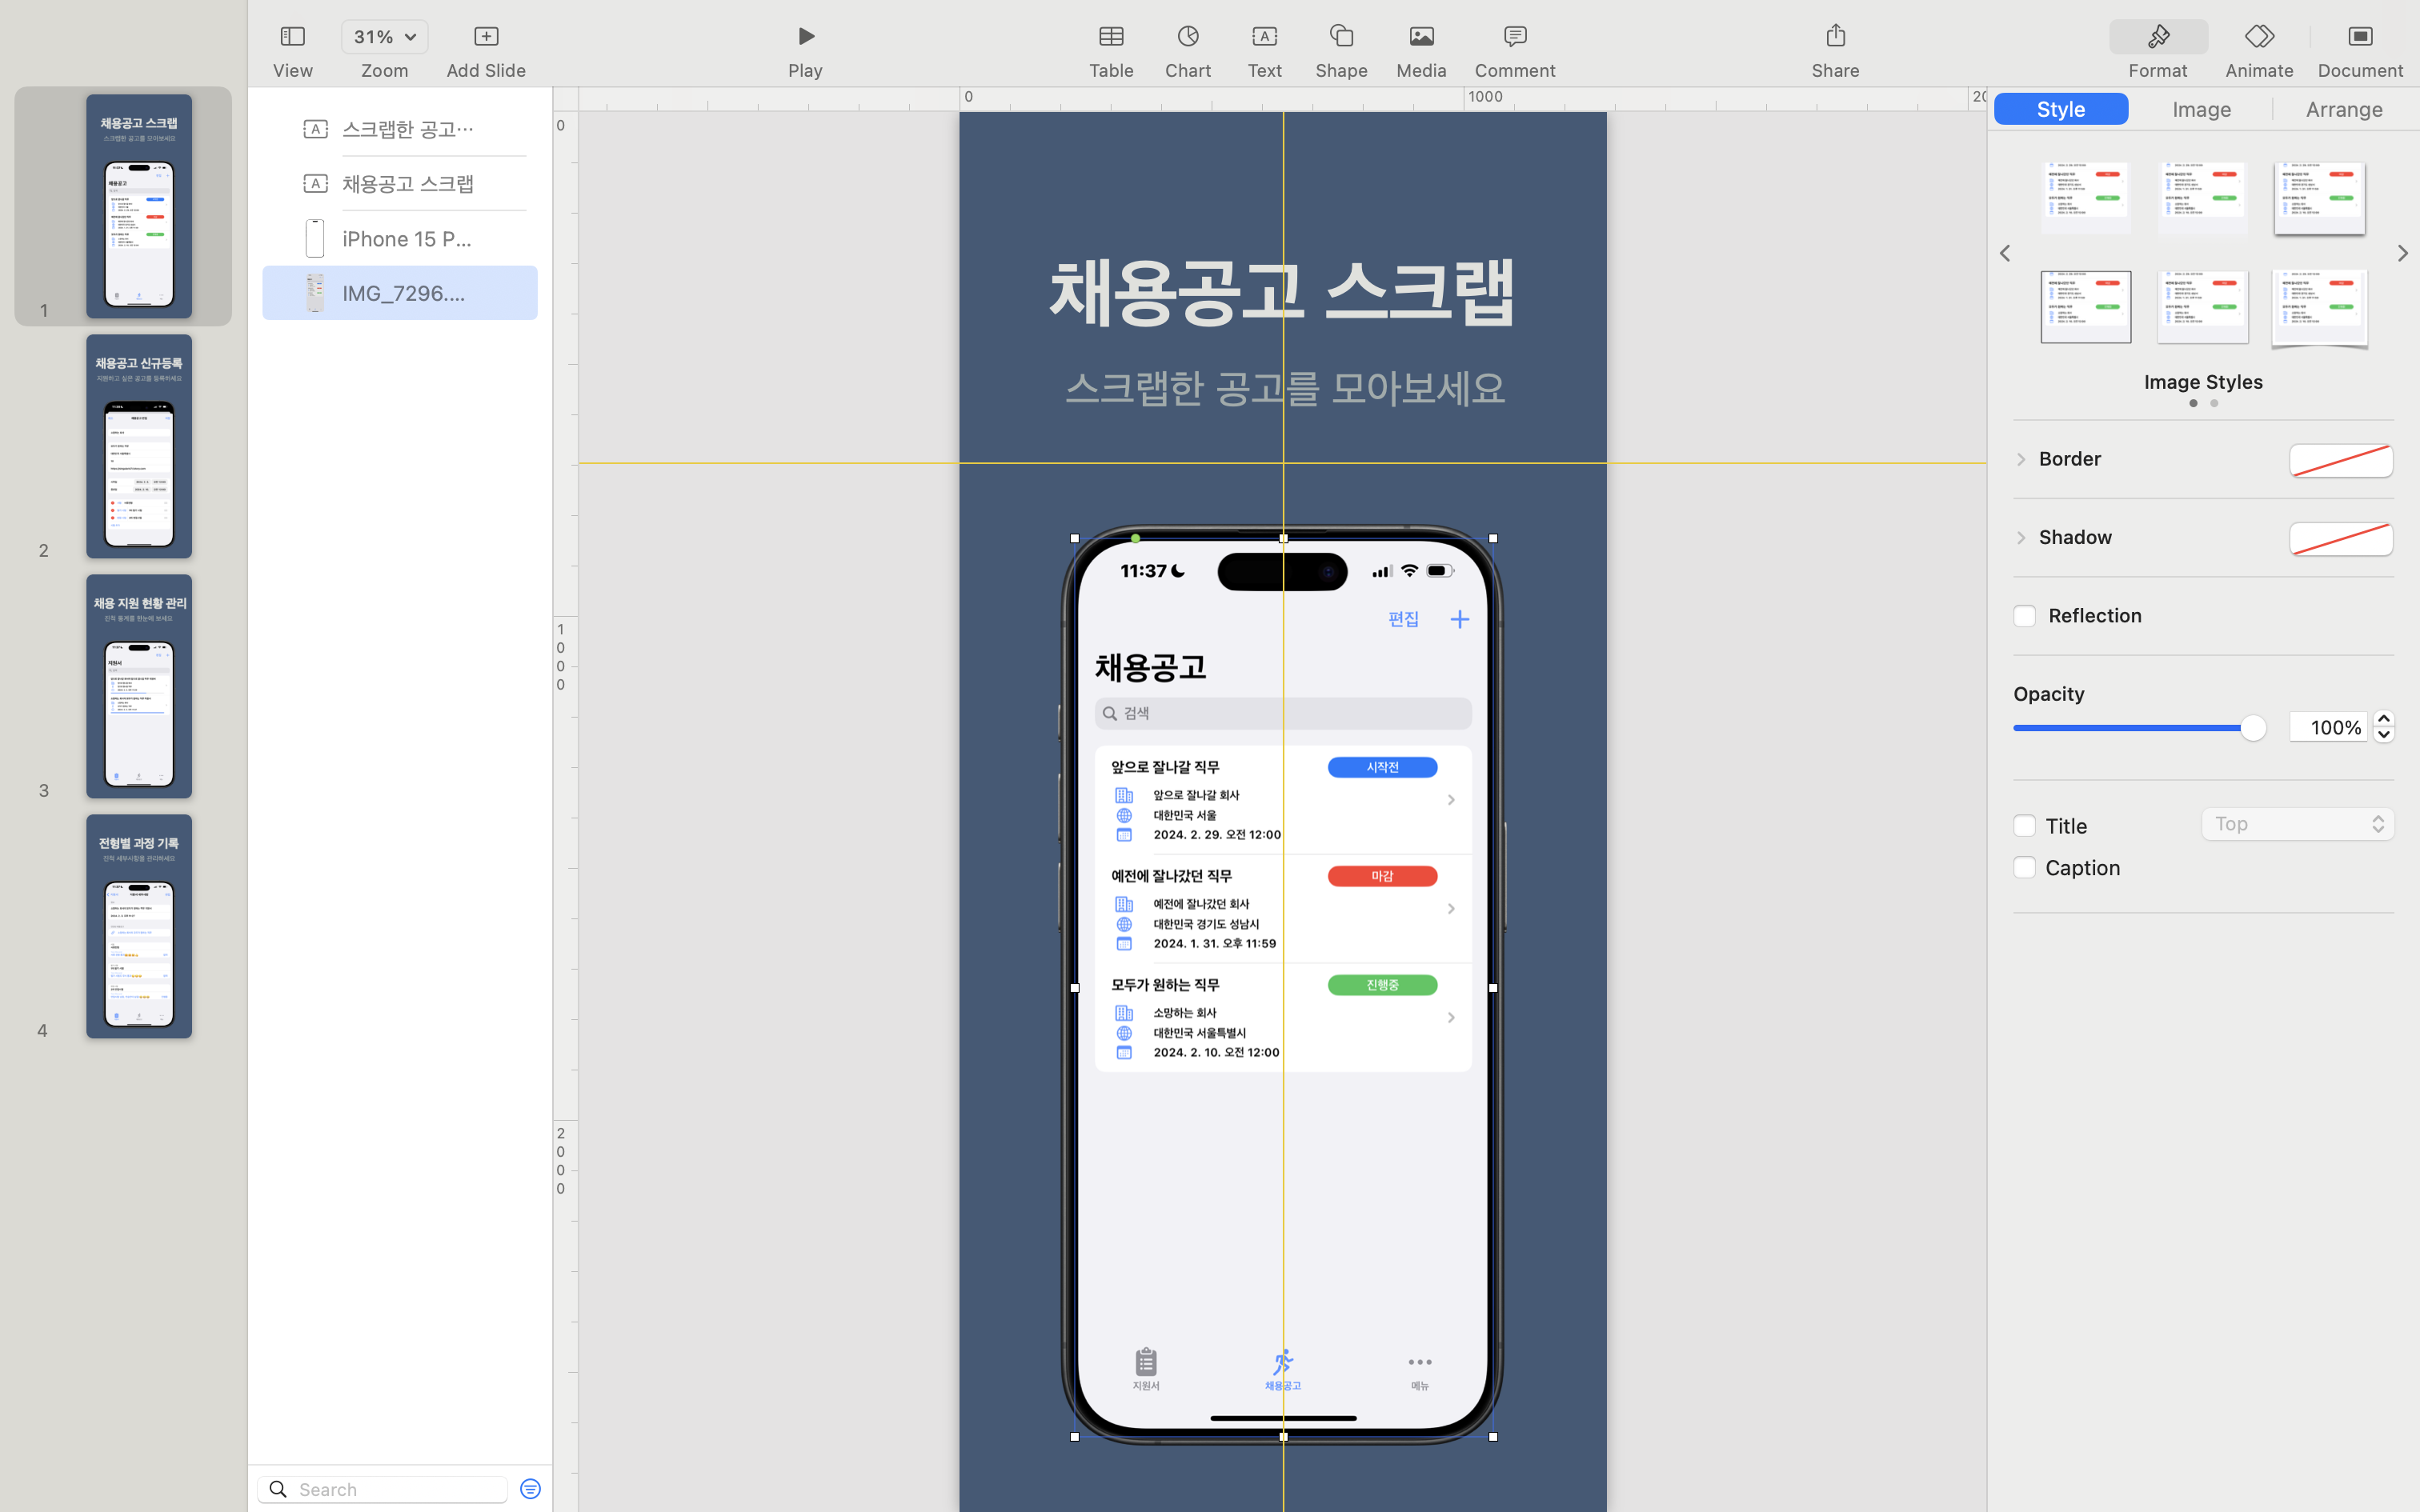The height and width of the screenshot is (1512, 2420).
Task: Switch to the Arrange tab
Action: [x=2343, y=109]
